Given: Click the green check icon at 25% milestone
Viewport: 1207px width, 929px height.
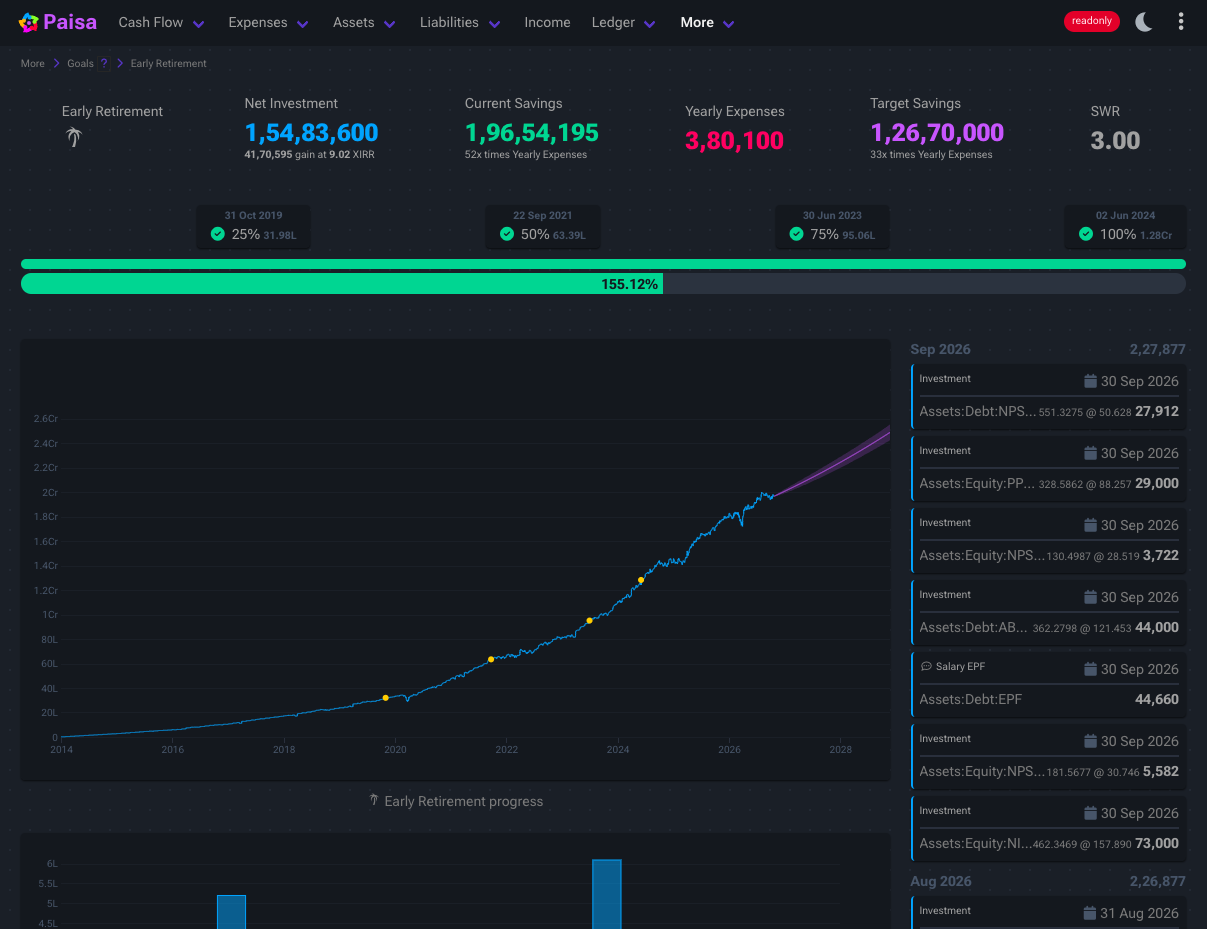Looking at the screenshot, I should (x=218, y=234).
